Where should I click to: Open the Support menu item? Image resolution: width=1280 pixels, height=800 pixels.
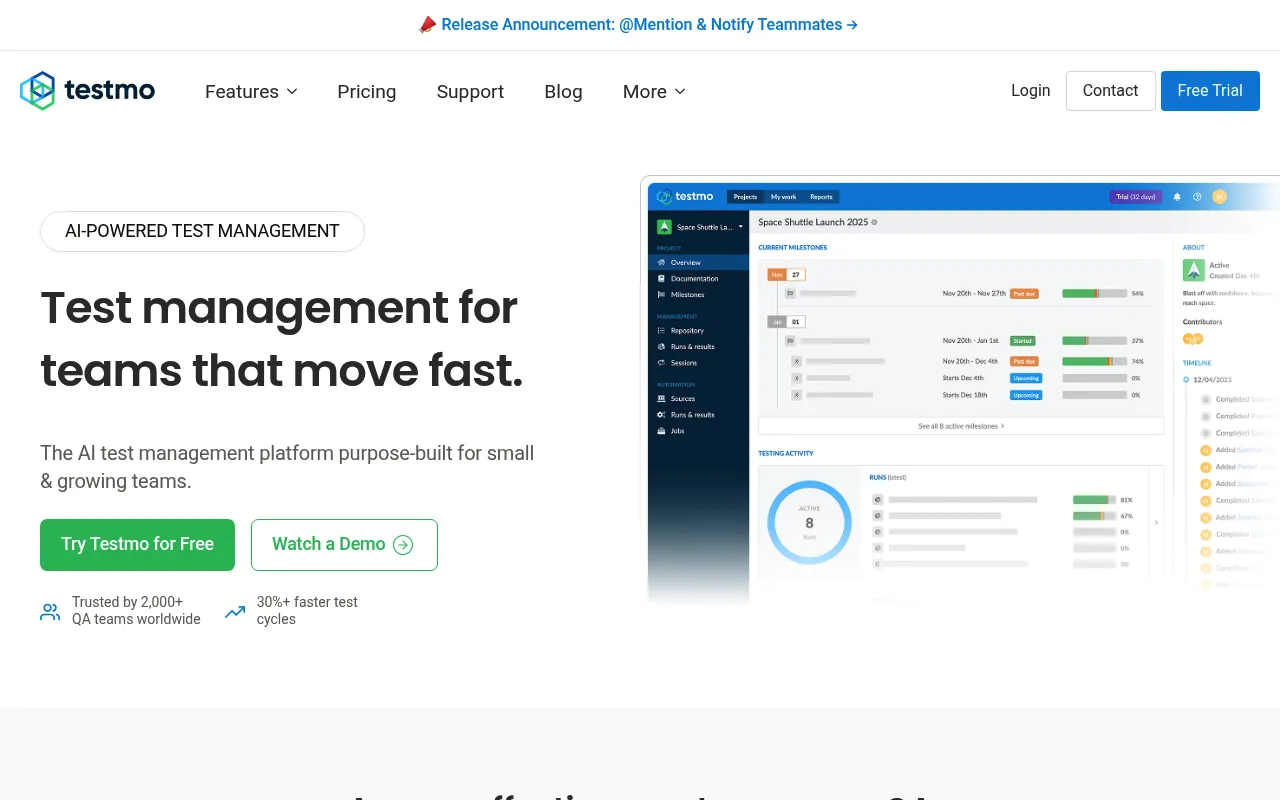pos(470,92)
